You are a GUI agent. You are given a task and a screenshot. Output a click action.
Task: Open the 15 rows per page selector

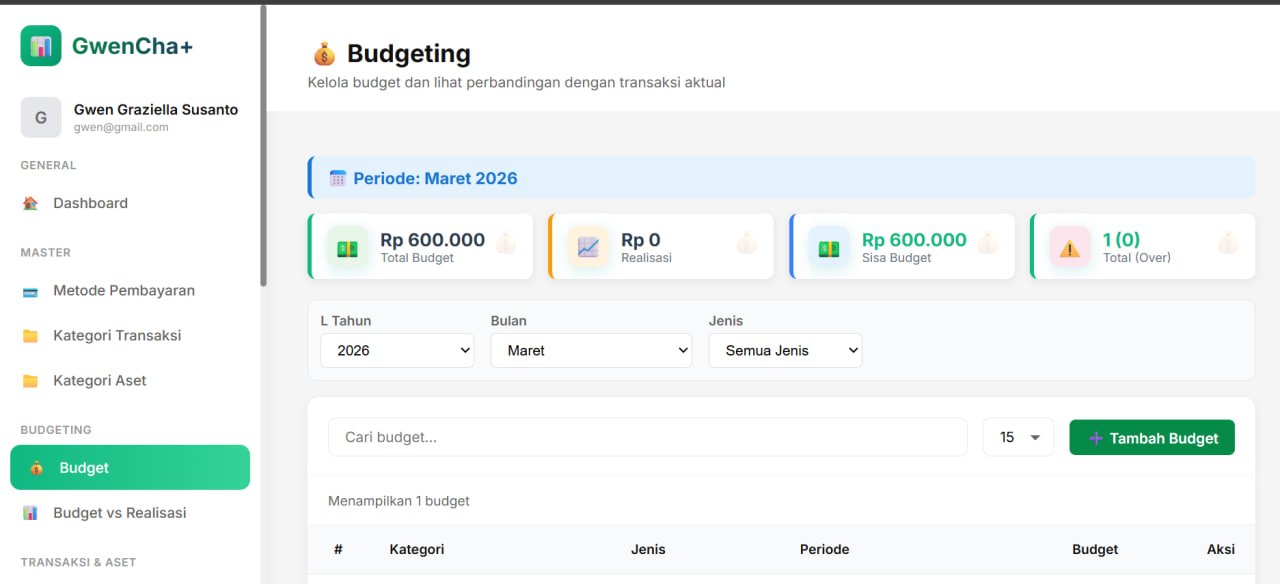[1018, 437]
